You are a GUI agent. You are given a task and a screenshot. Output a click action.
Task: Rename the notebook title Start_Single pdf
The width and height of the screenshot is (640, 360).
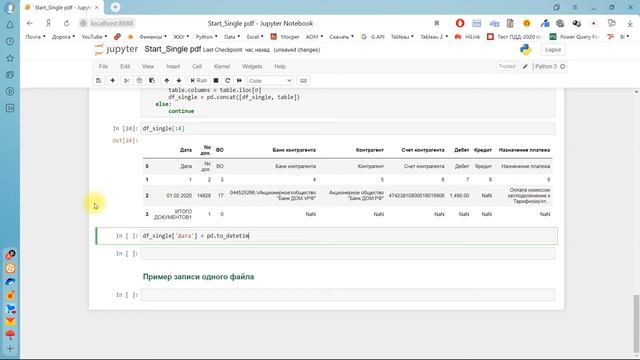click(173, 49)
